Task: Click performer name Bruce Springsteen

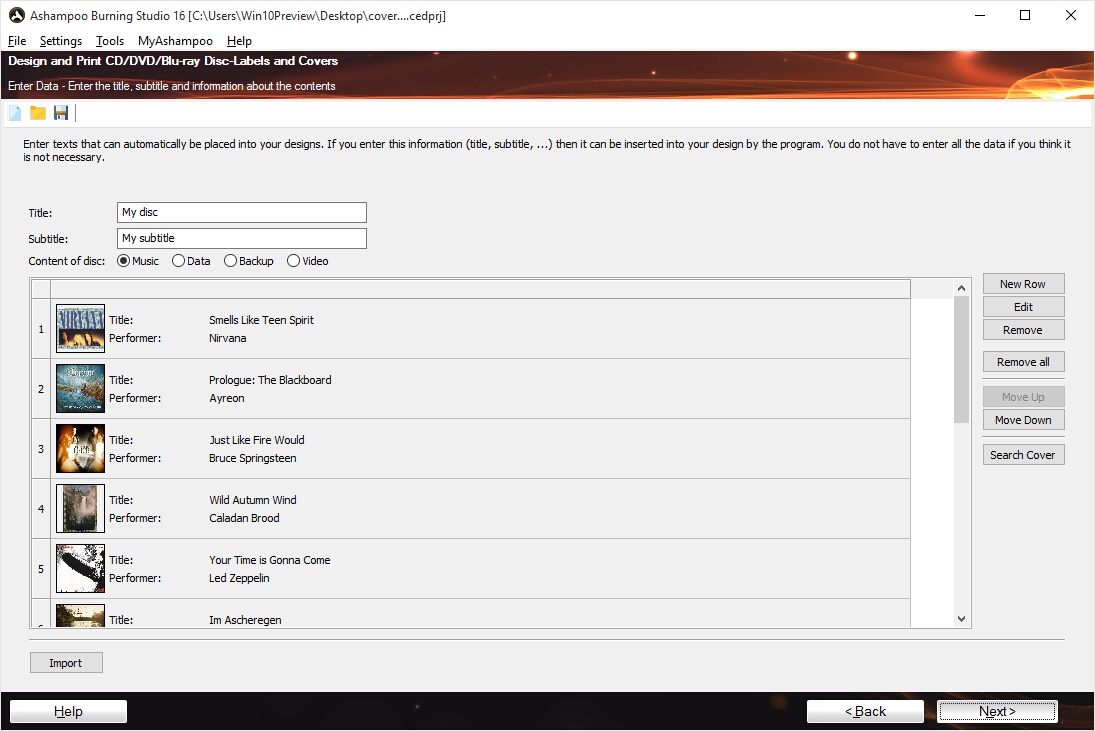Action: (253, 458)
